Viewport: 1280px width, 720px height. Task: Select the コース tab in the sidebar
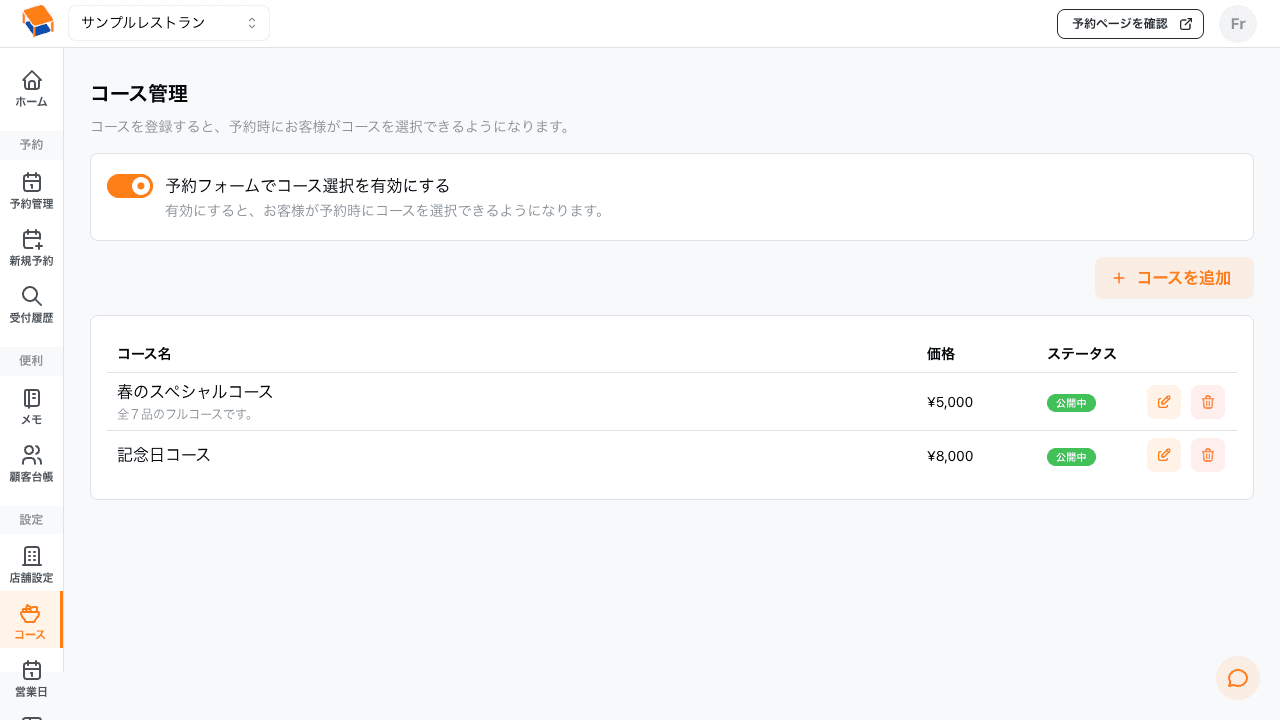[31, 620]
